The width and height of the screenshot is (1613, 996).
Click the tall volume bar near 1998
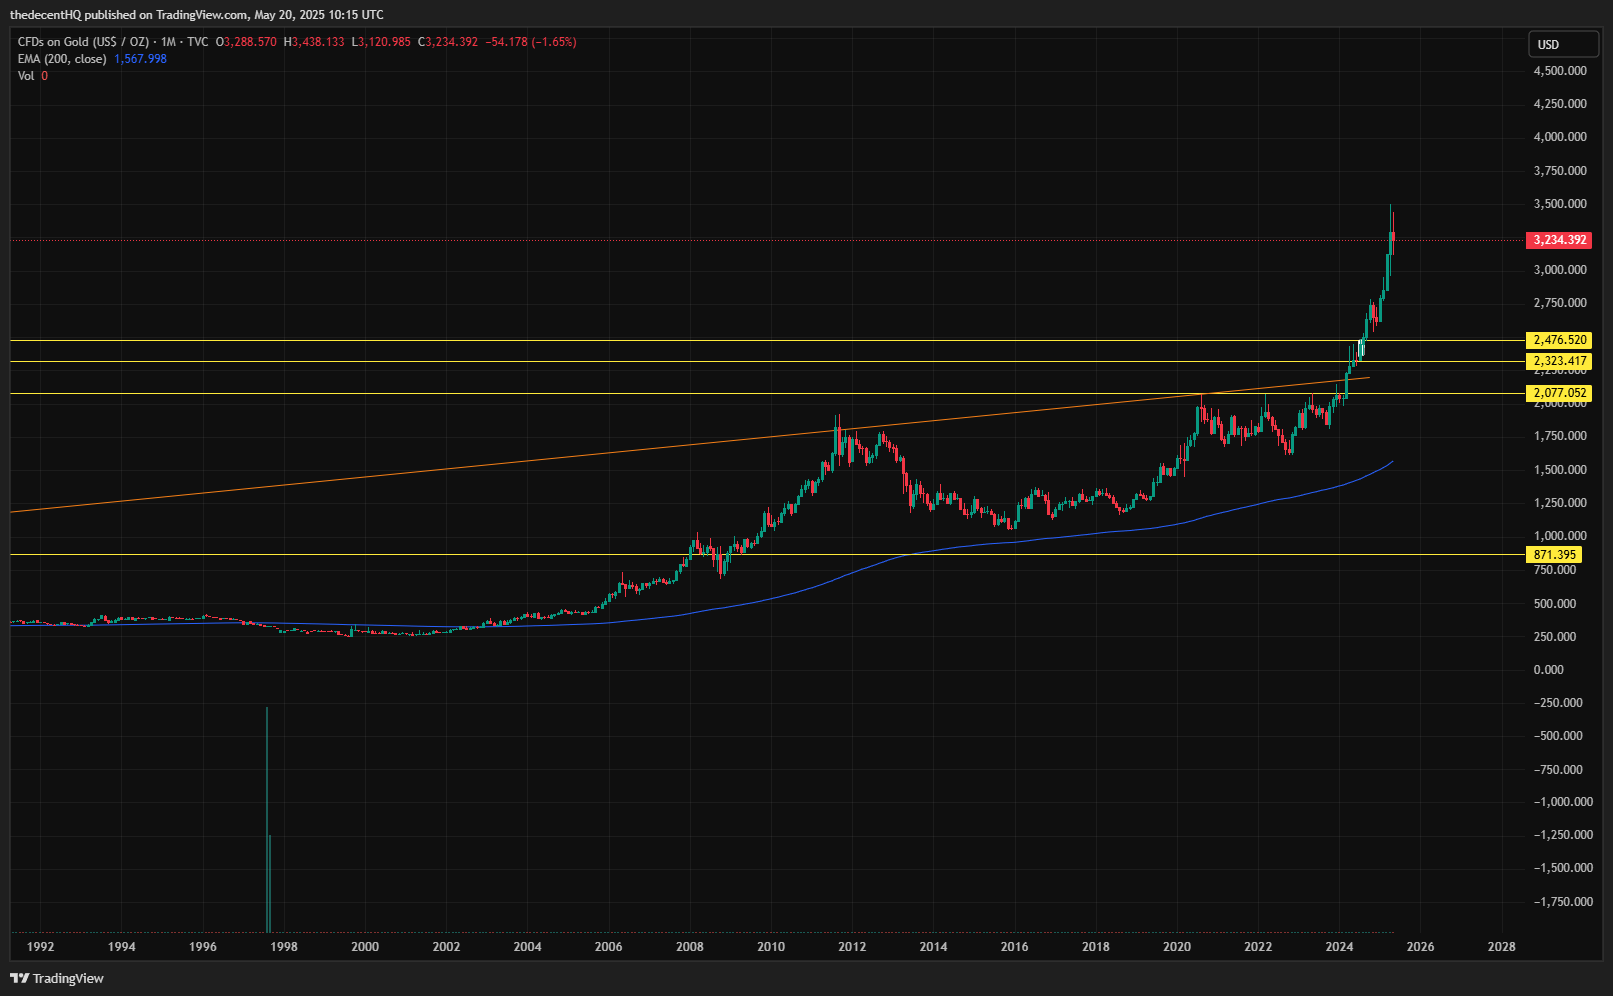pyautogui.click(x=267, y=820)
